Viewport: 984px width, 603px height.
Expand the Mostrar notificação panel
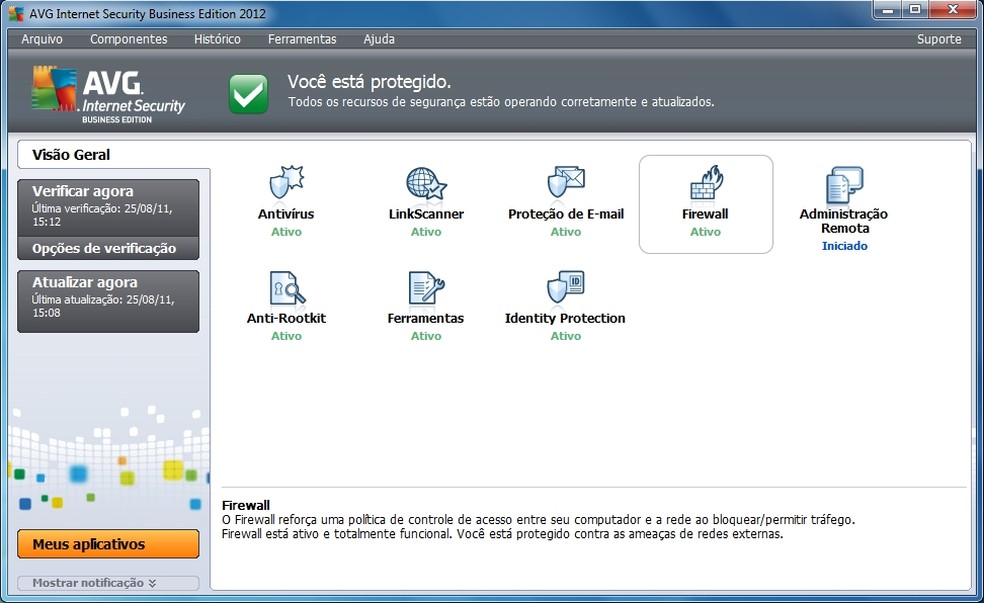(107, 583)
